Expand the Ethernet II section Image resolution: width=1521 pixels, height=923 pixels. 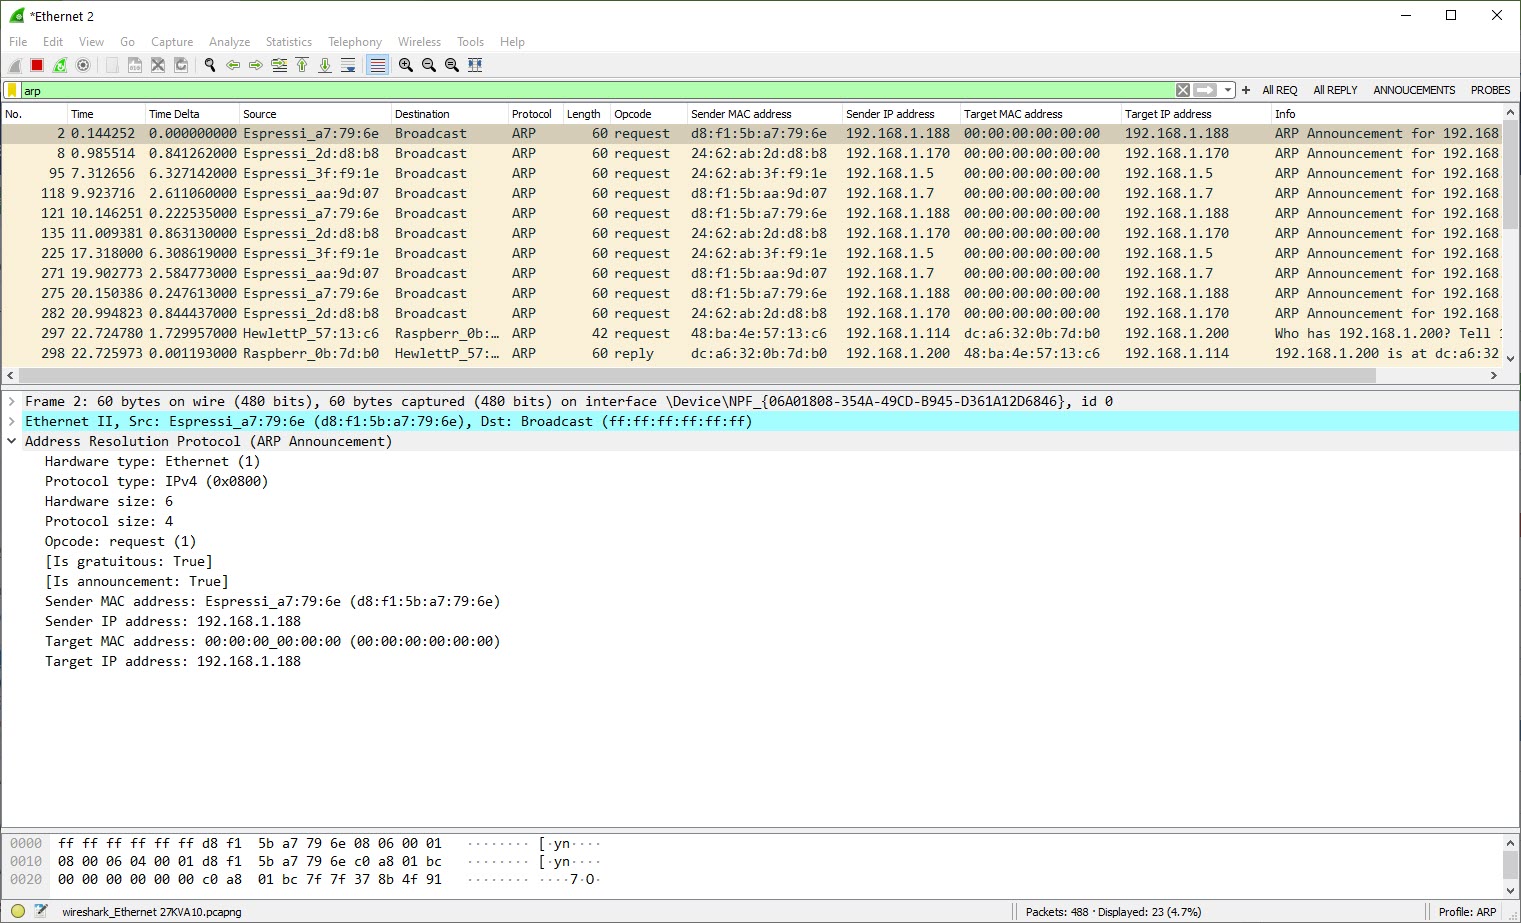(11, 421)
